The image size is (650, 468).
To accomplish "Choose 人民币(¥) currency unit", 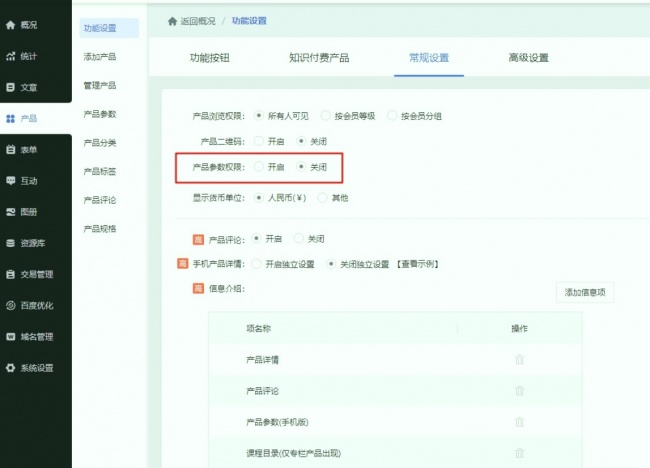I will tap(259, 198).
